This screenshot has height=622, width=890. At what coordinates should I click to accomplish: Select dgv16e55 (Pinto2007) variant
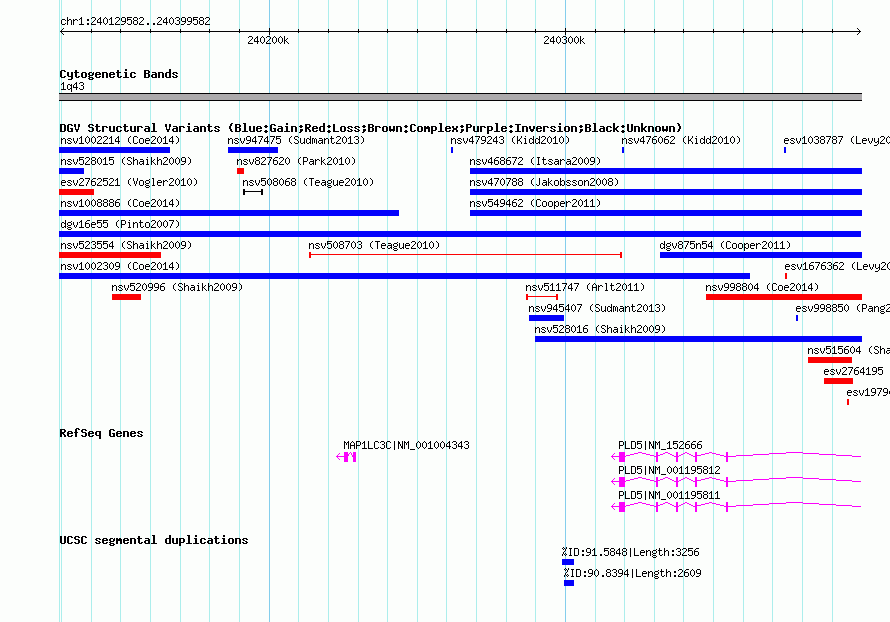click(120, 224)
